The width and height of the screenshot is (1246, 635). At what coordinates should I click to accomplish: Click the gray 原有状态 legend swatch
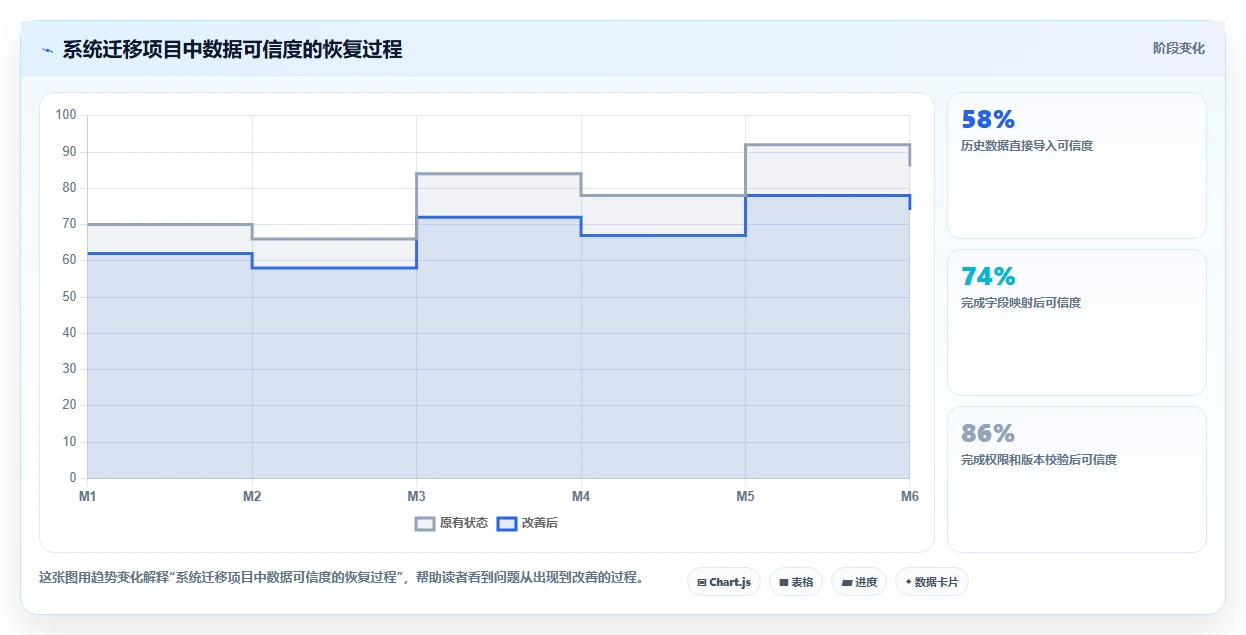tap(425, 523)
